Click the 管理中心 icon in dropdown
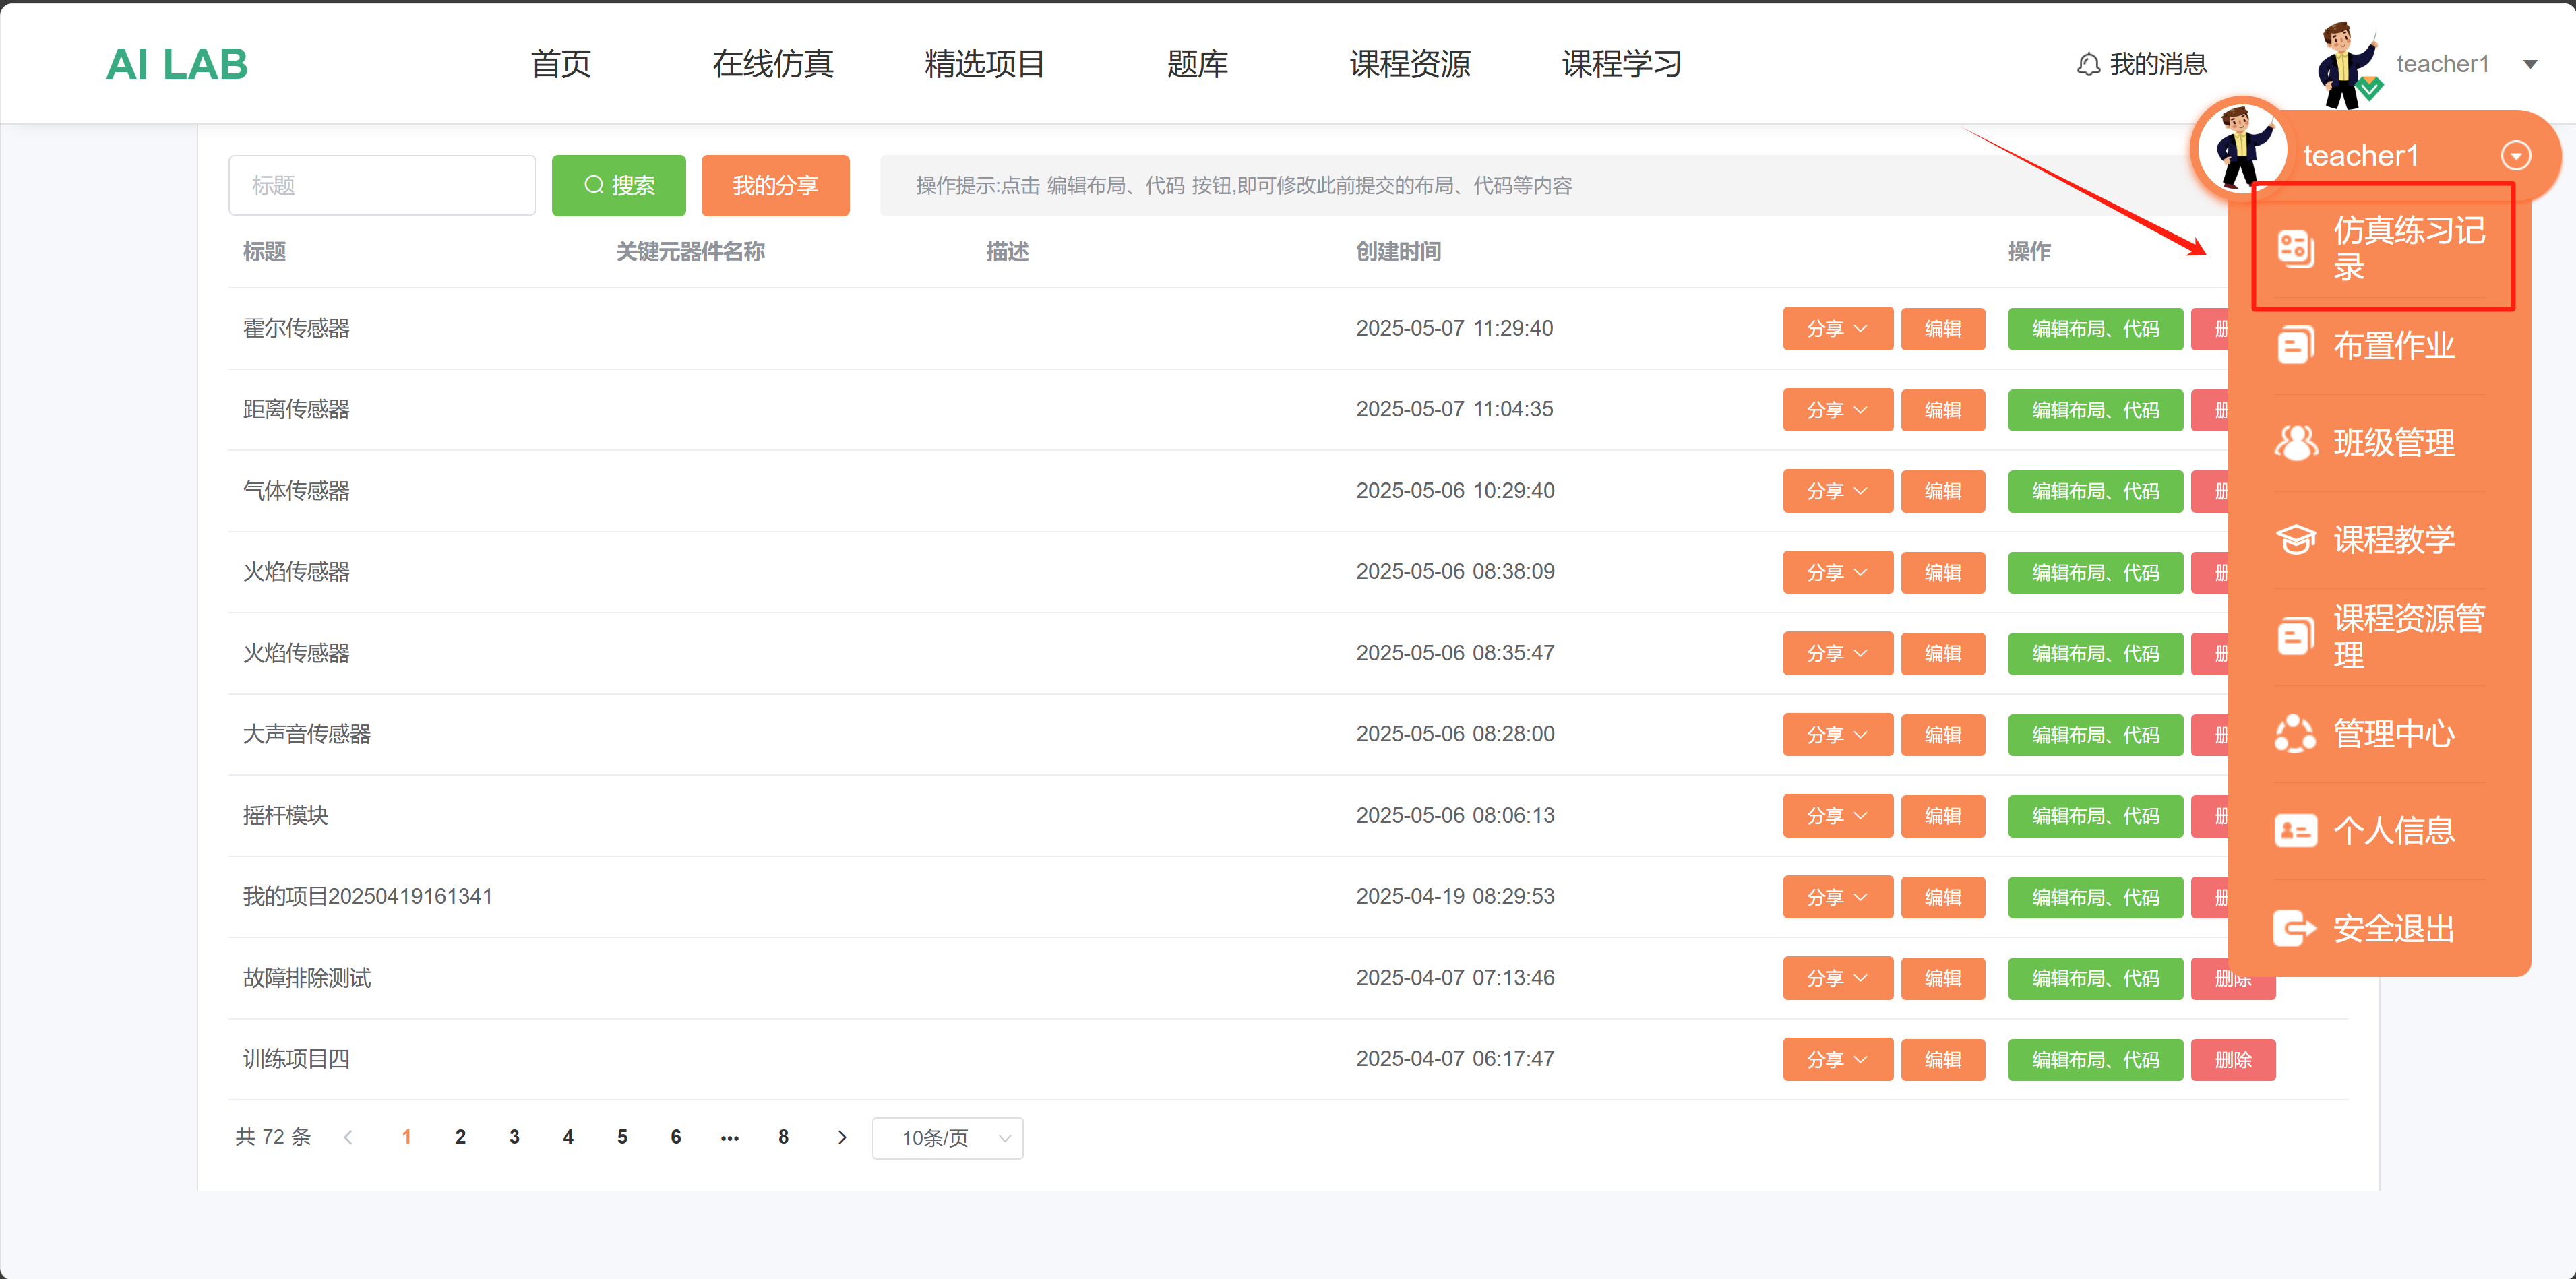 tap(2295, 734)
